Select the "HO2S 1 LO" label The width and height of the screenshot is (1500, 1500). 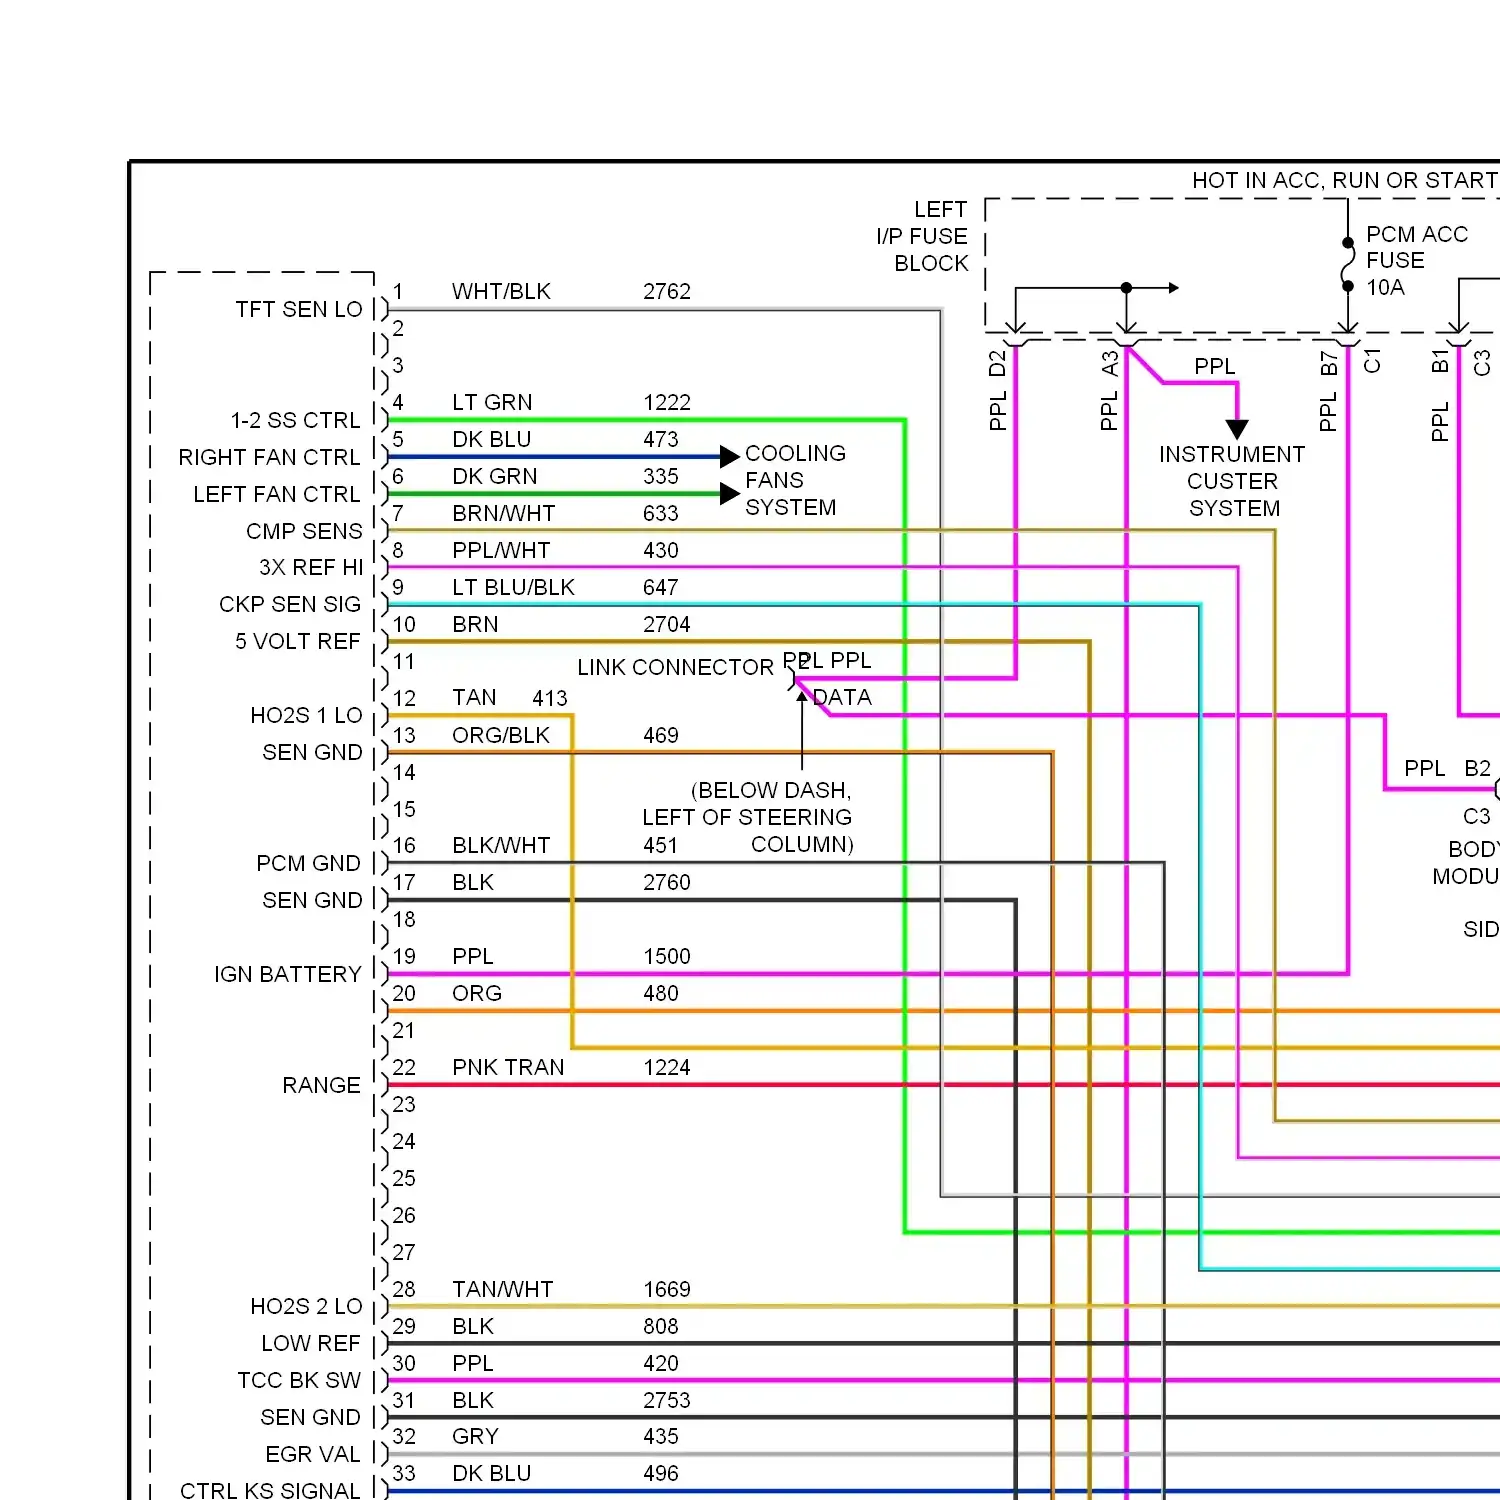[306, 715]
